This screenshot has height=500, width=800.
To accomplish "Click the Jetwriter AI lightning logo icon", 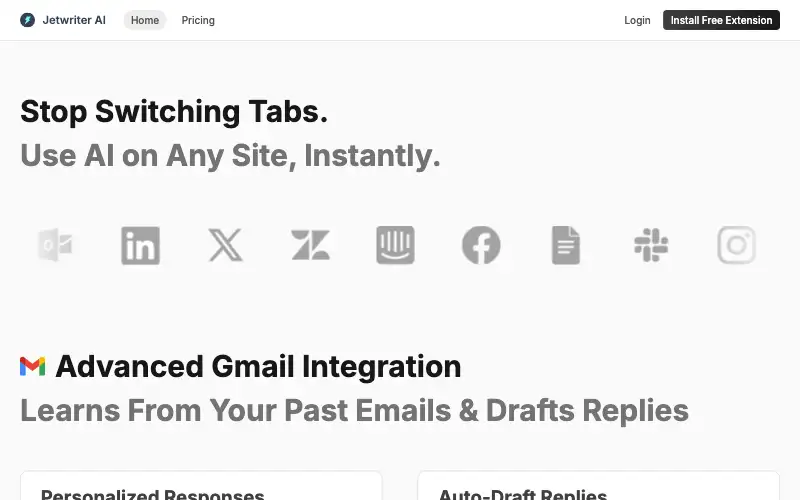I will click(x=28, y=20).
